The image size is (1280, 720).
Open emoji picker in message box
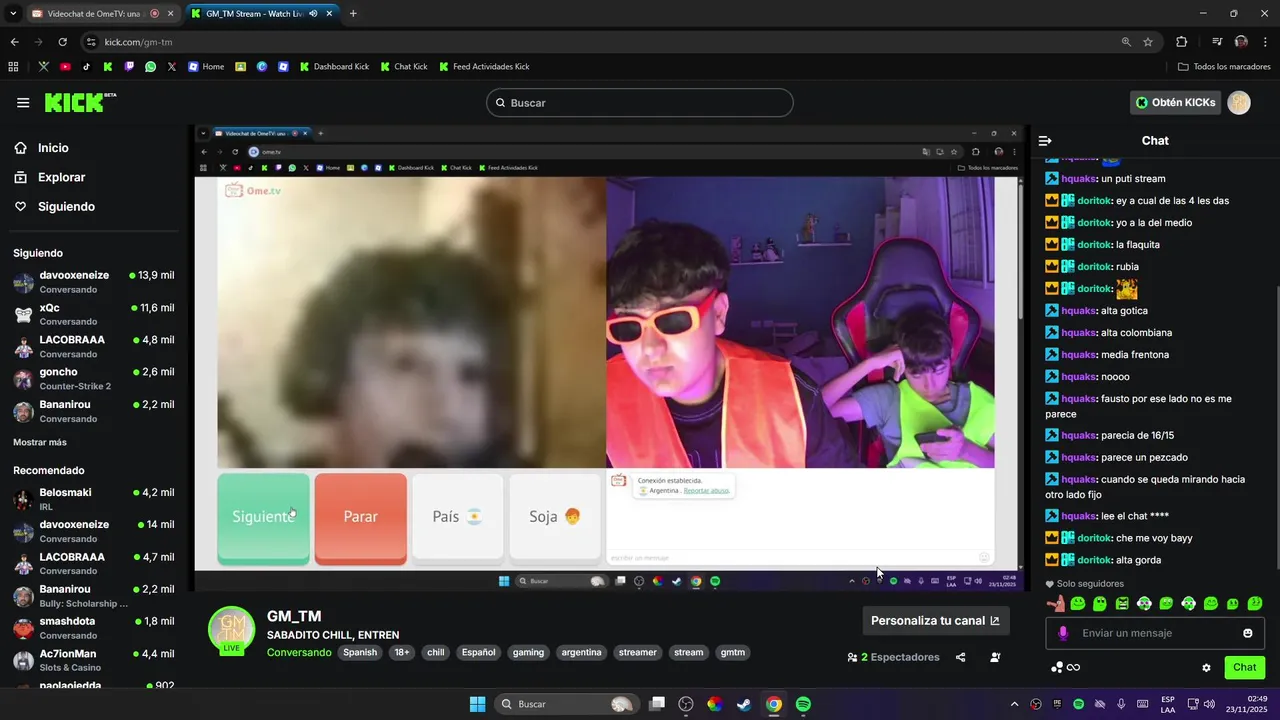point(1248,633)
